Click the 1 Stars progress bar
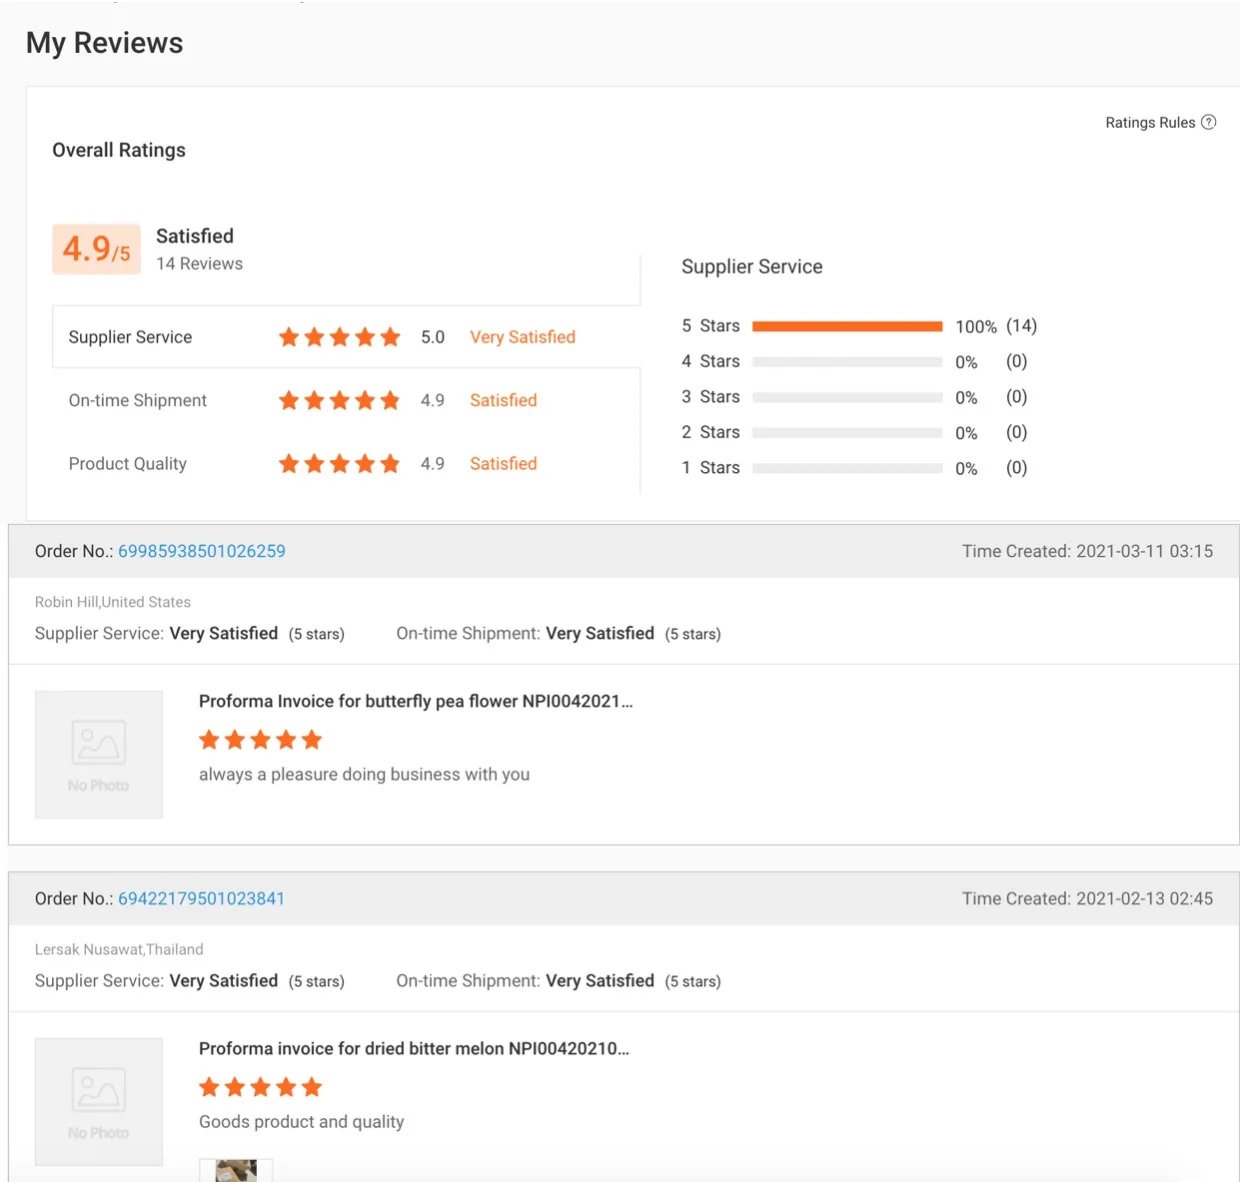 847,468
